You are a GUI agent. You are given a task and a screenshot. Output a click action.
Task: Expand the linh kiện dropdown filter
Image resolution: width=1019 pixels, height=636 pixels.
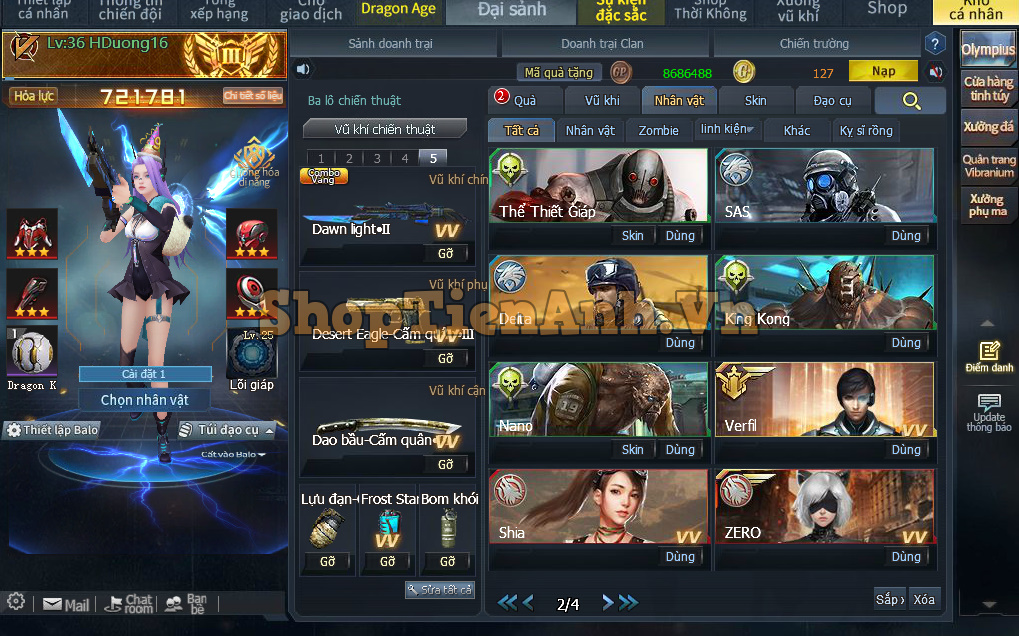[727, 130]
